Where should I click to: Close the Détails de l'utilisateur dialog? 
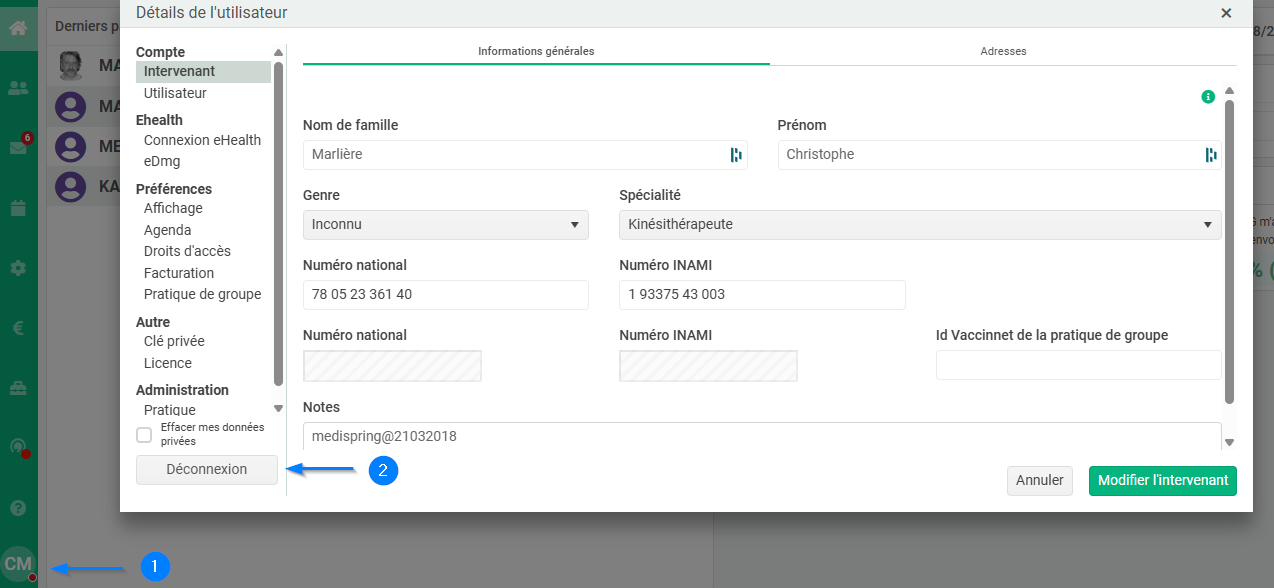click(x=1226, y=13)
